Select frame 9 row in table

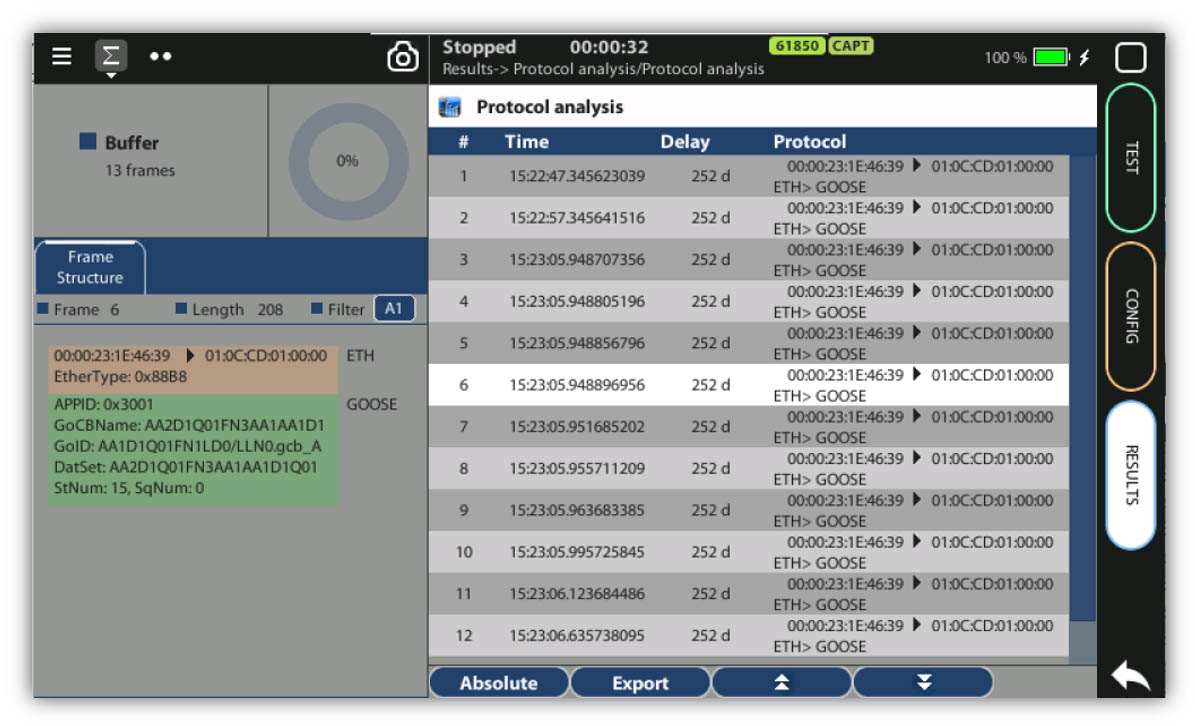pyautogui.click(x=748, y=510)
